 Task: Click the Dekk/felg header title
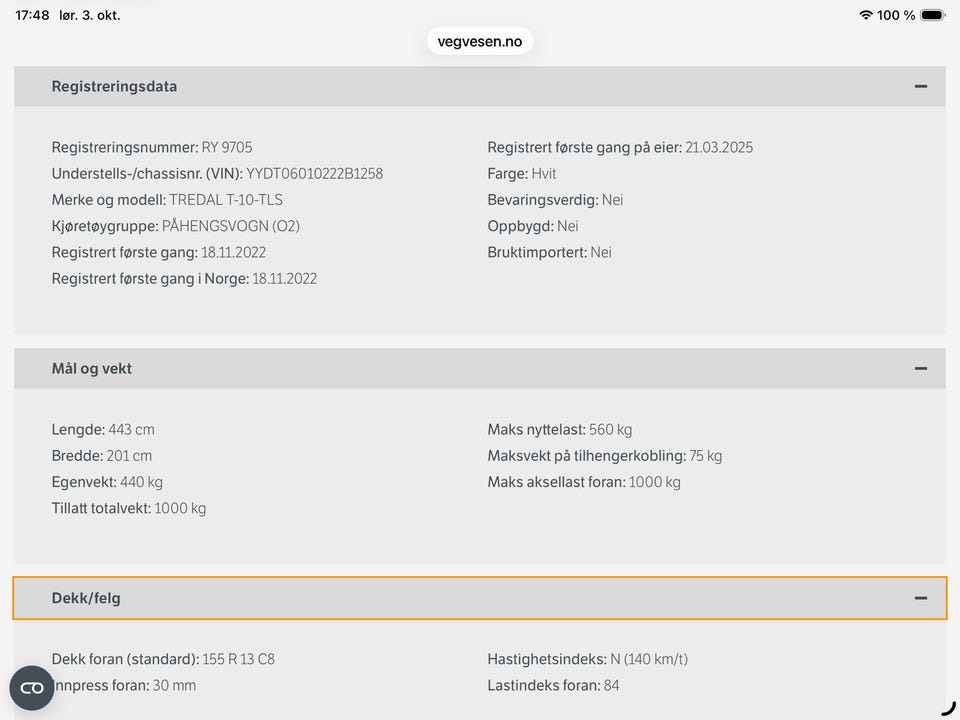pyautogui.click(x=86, y=598)
